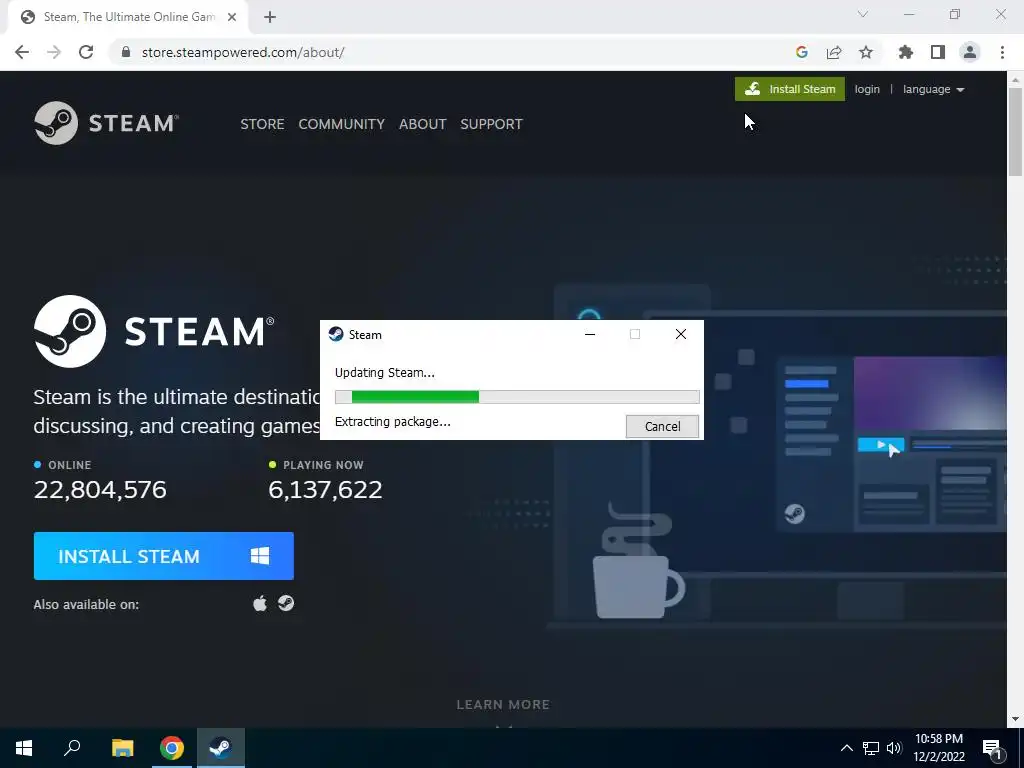
Task: Open the notifications action center icon
Action: tap(992, 748)
